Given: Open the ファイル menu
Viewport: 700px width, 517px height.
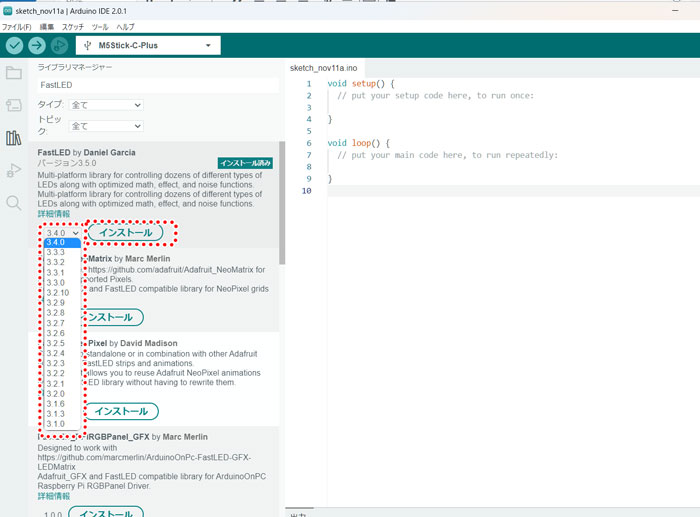Looking at the screenshot, I should click(16, 27).
